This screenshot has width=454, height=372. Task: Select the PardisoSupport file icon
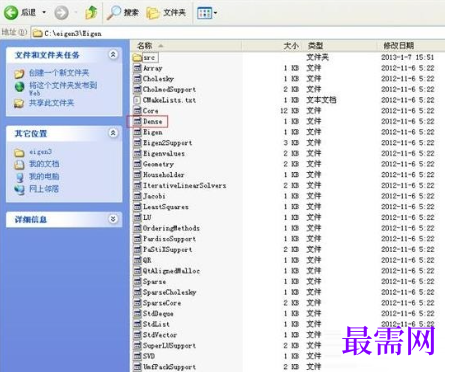tap(137, 239)
